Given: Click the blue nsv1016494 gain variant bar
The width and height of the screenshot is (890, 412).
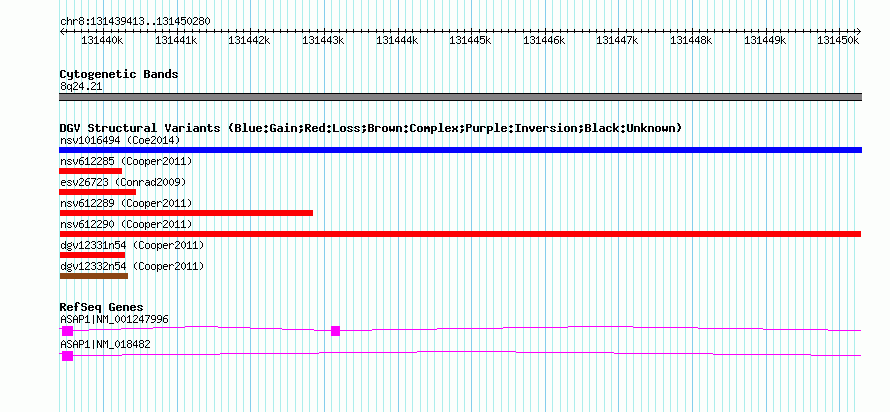Looking at the screenshot, I should pyautogui.click(x=460, y=150).
